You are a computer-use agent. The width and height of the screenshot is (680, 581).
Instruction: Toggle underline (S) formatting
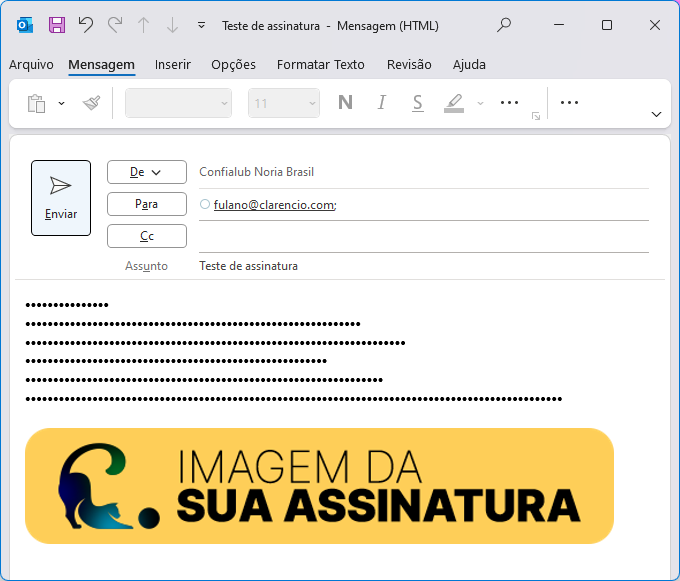point(418,103)
